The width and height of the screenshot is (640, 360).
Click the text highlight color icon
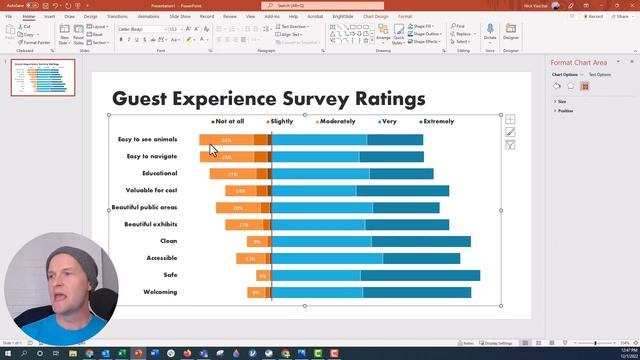(188, 40)
